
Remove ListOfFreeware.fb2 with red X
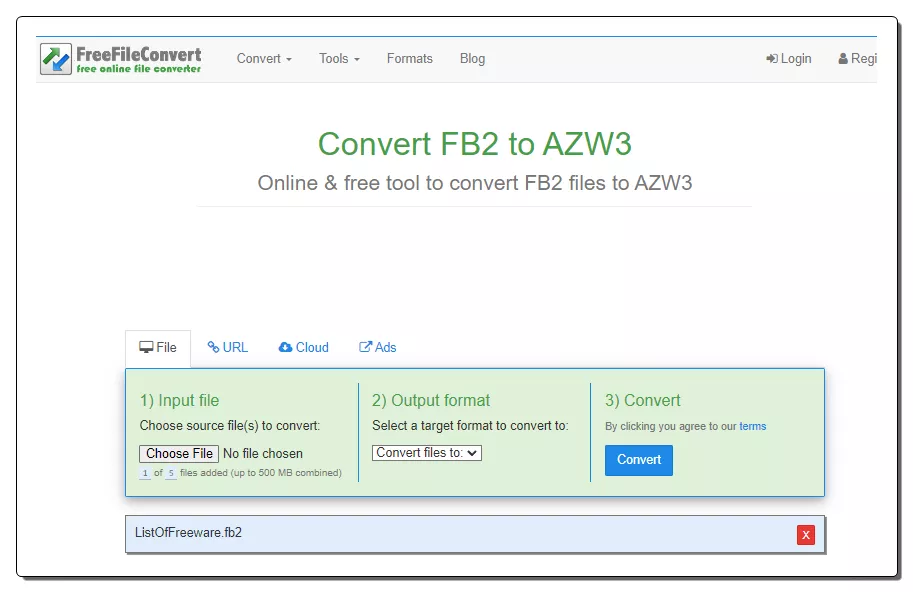click(x=806, y=535)
